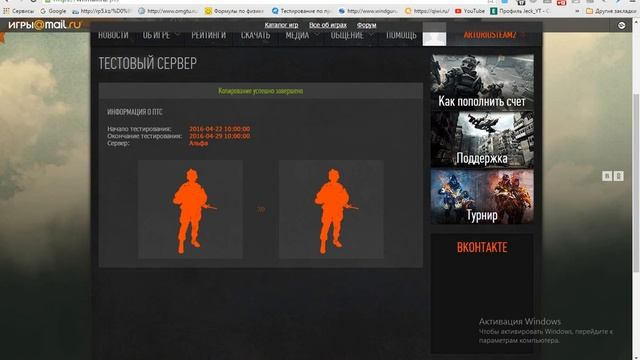The height and width of the screenshot is (360, 640).
Task: Go to the Форум link
Action: (367, 25)
